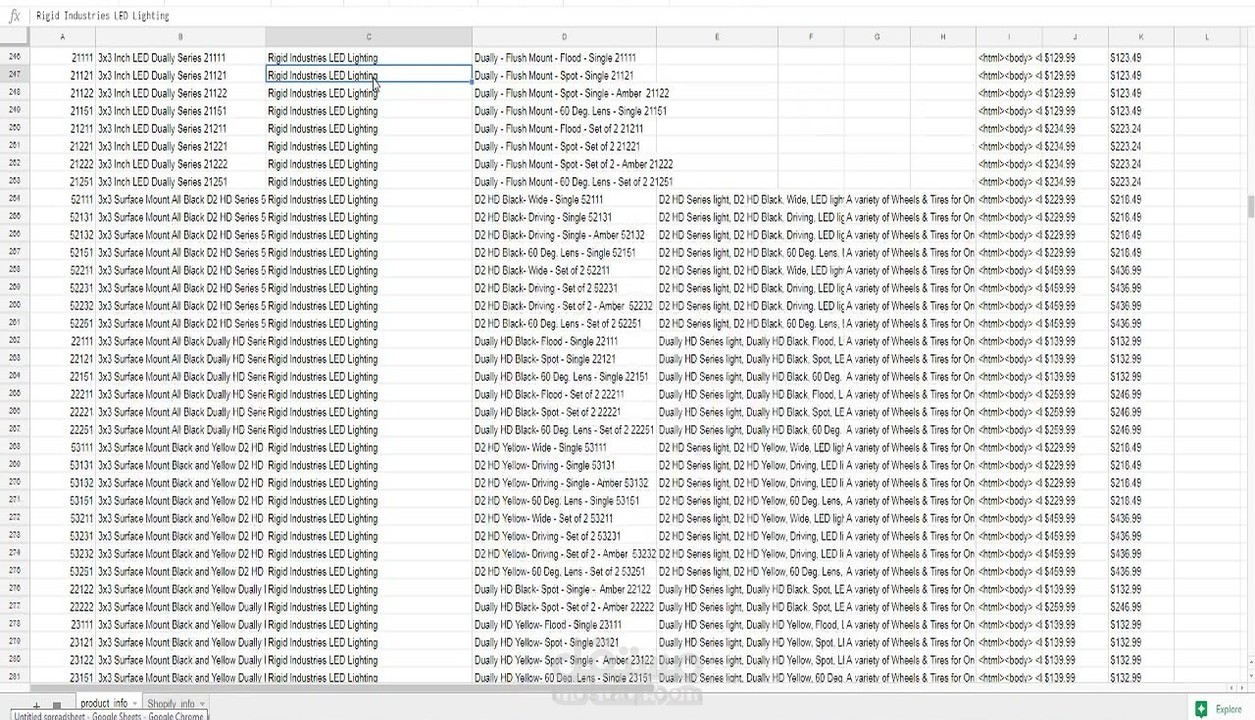This screenshot has width=1255, height=720.
Task: Click cell '3x3 Inch LED Dually Series 21151'
Action: (x=180, y=111)
